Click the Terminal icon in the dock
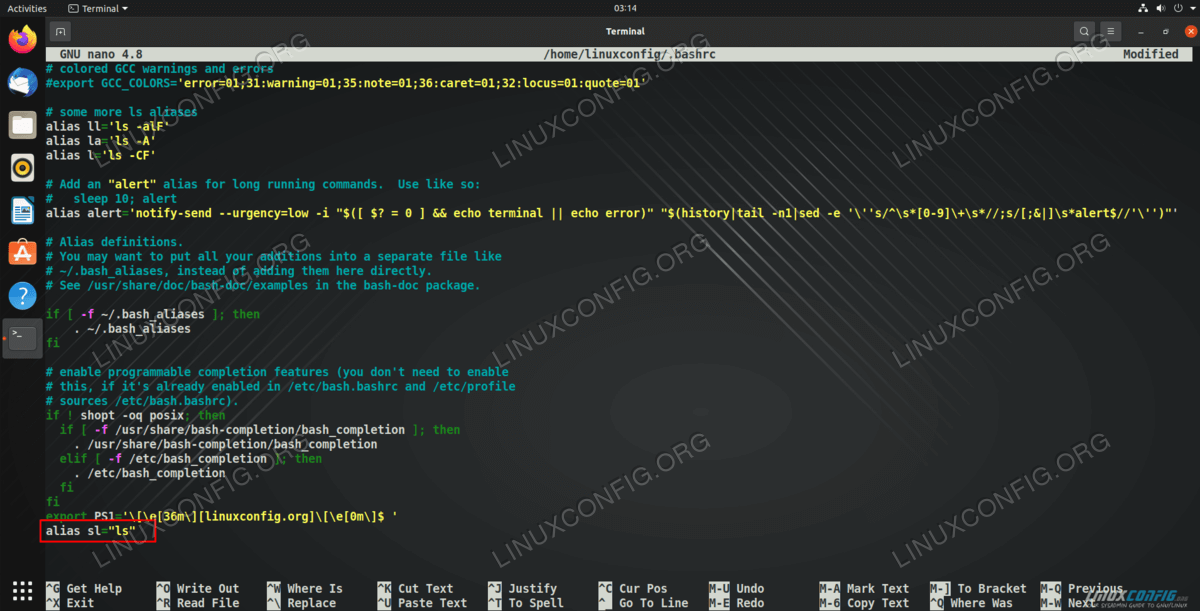Viewport: 1200px width, 611px height. [22, 337]
